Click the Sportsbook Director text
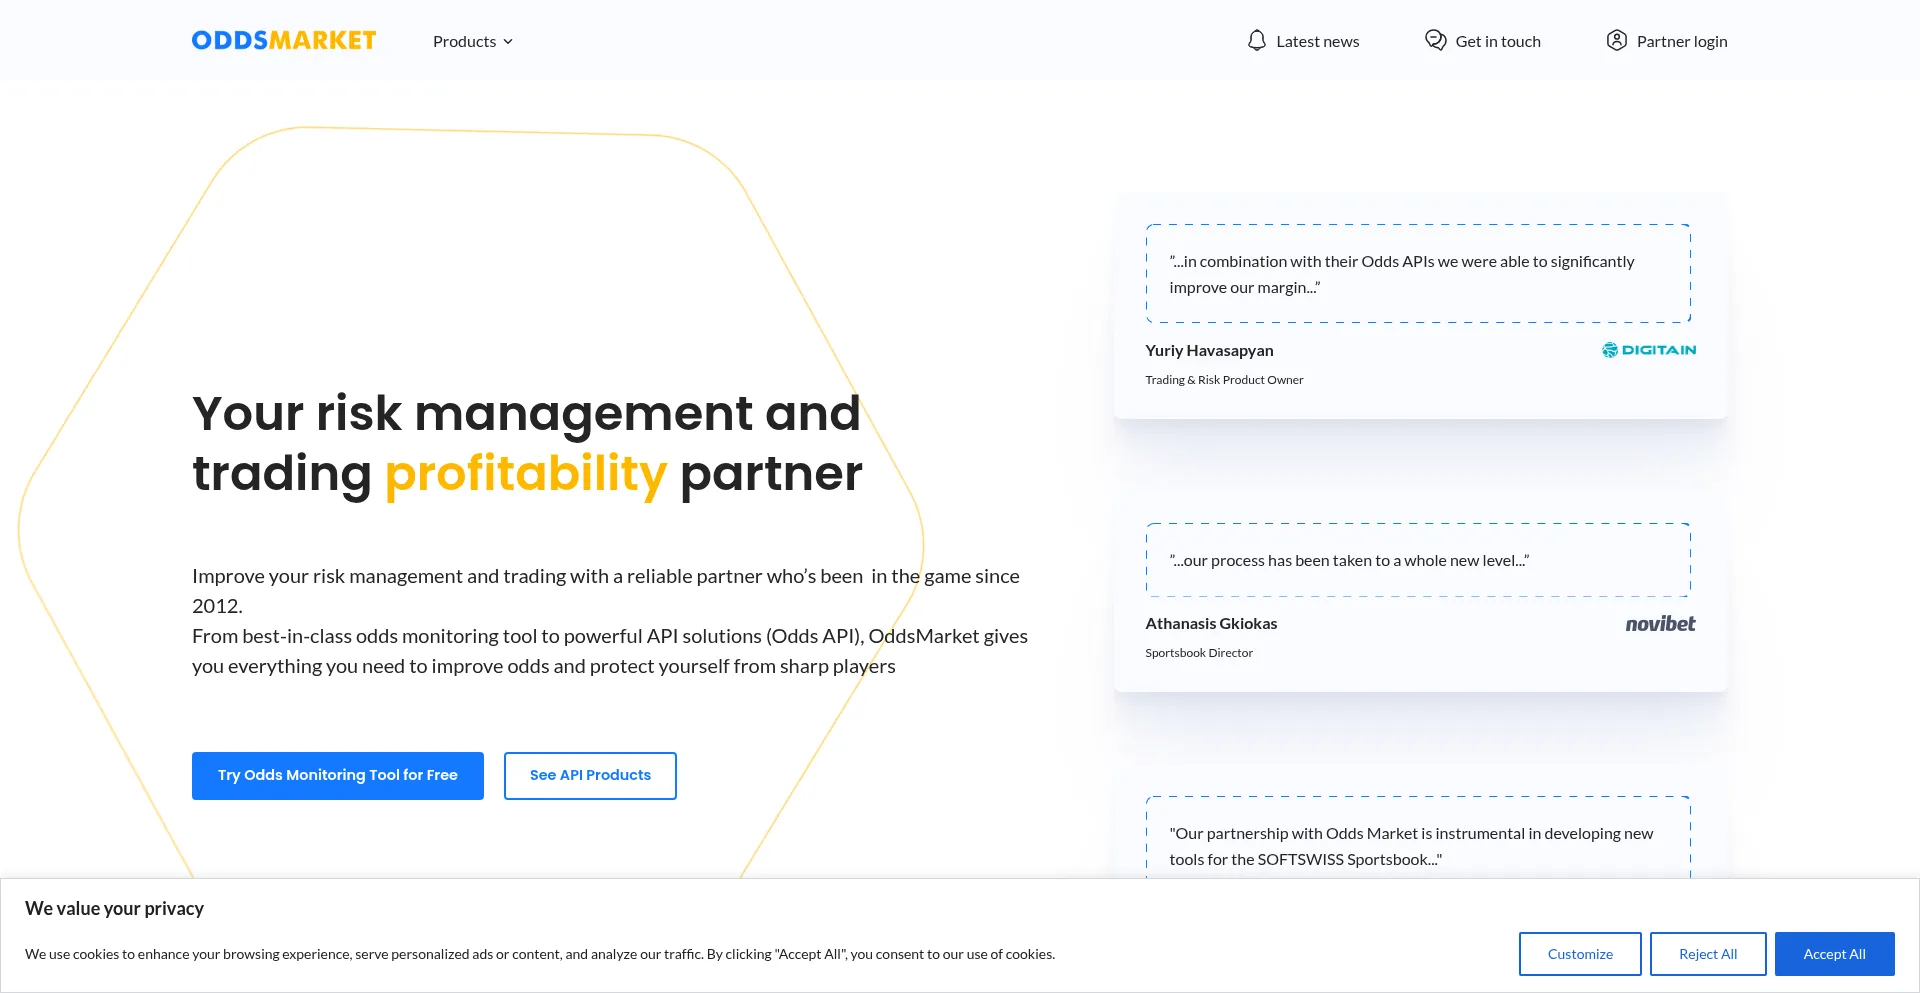The width and height of the screenshot is (1920, 993). click(1199, 653)
